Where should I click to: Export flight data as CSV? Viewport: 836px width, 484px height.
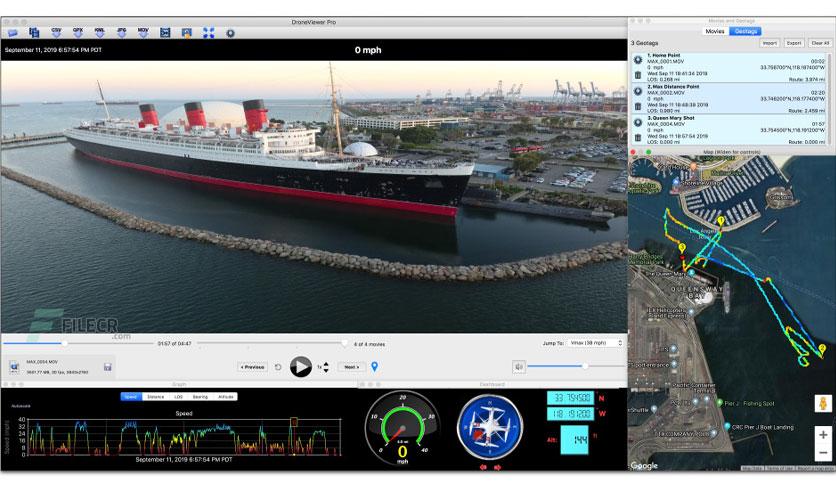pyautogui.click(x=56, y=33)
